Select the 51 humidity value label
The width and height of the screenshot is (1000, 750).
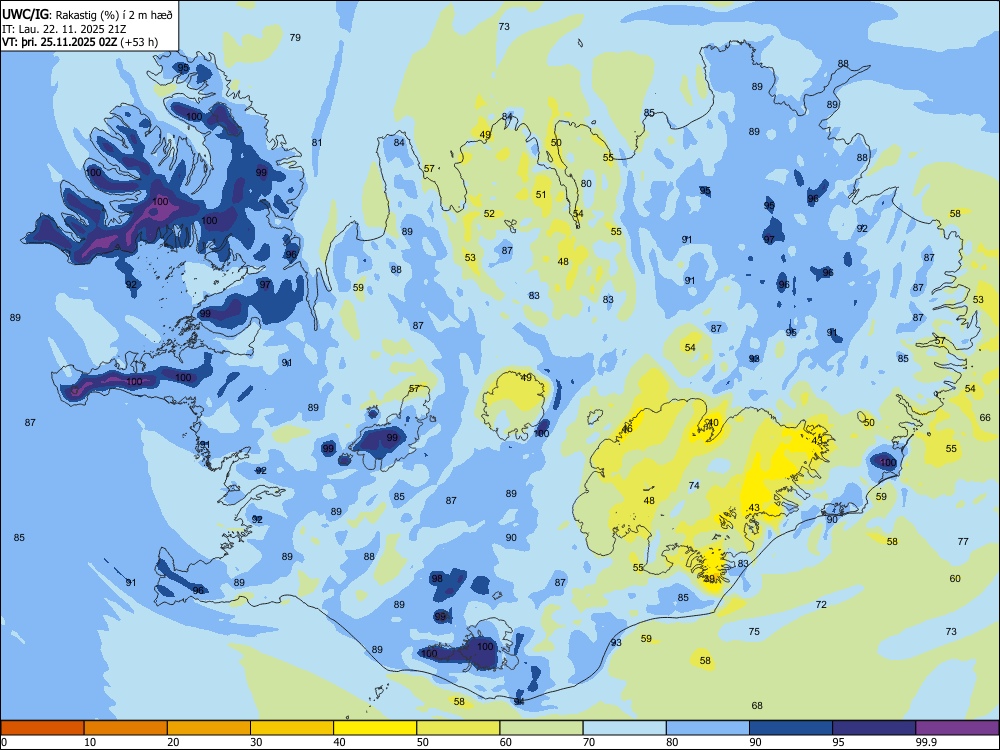tap(541, 195)
